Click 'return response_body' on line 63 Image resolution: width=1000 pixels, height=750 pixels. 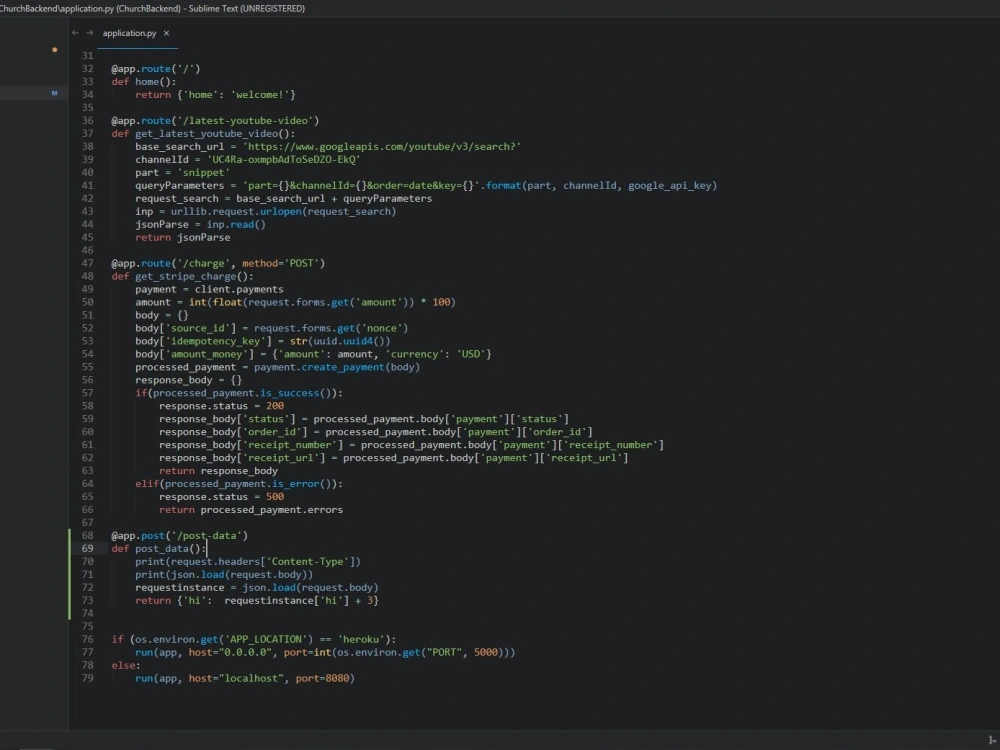pos(218,471)
